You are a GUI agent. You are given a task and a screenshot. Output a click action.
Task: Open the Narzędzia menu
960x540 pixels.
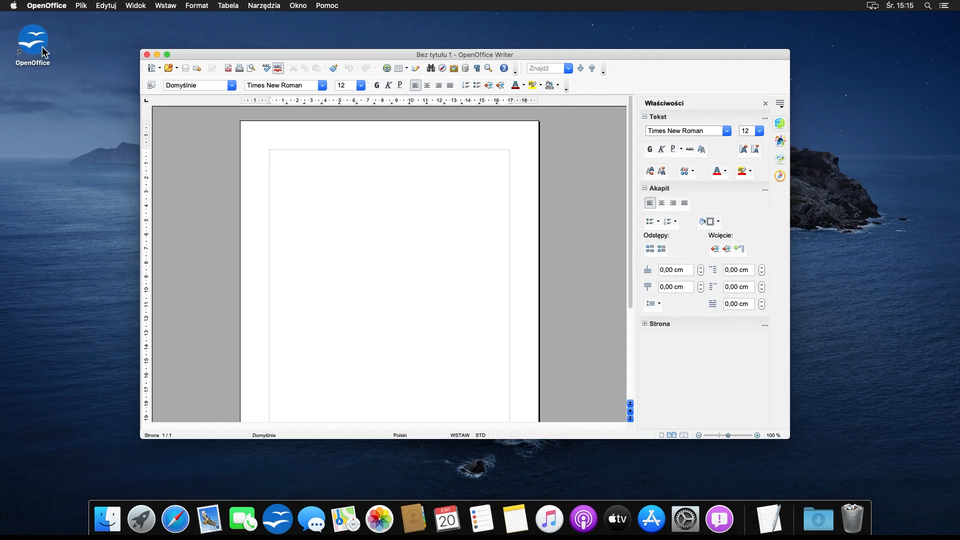click(x=264, y=6)
